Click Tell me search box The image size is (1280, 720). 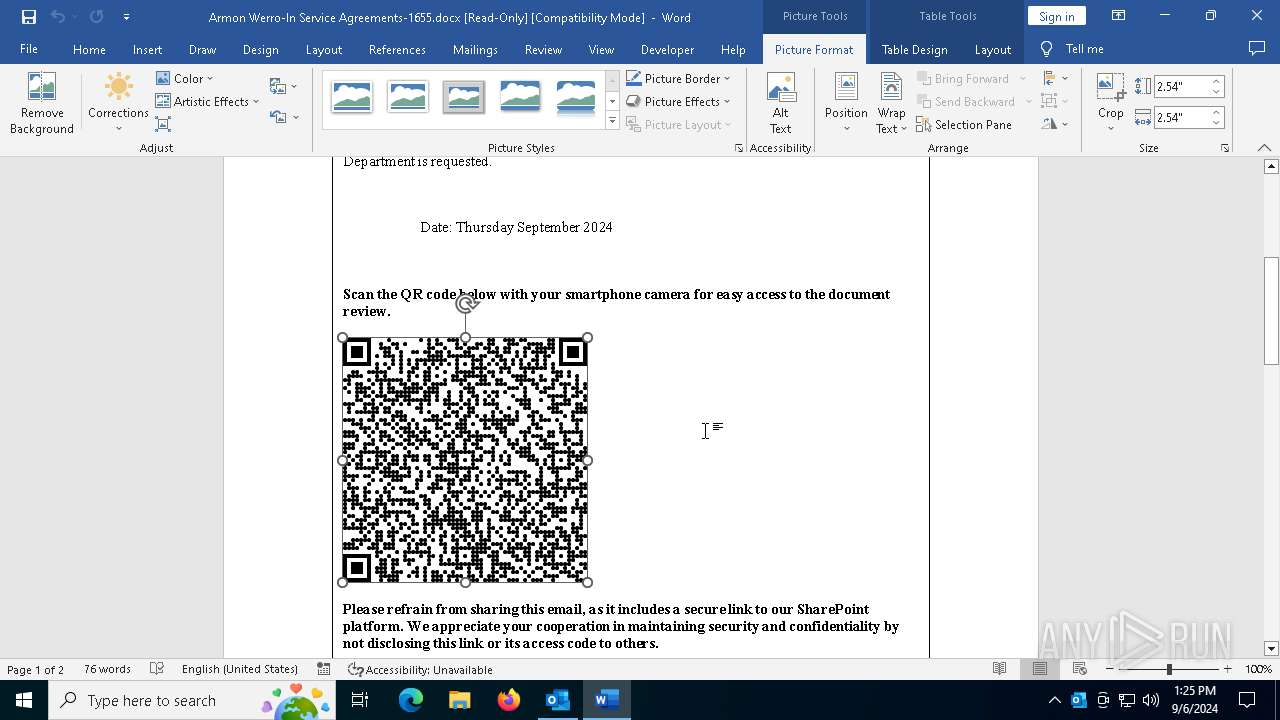coord(1074,49)
